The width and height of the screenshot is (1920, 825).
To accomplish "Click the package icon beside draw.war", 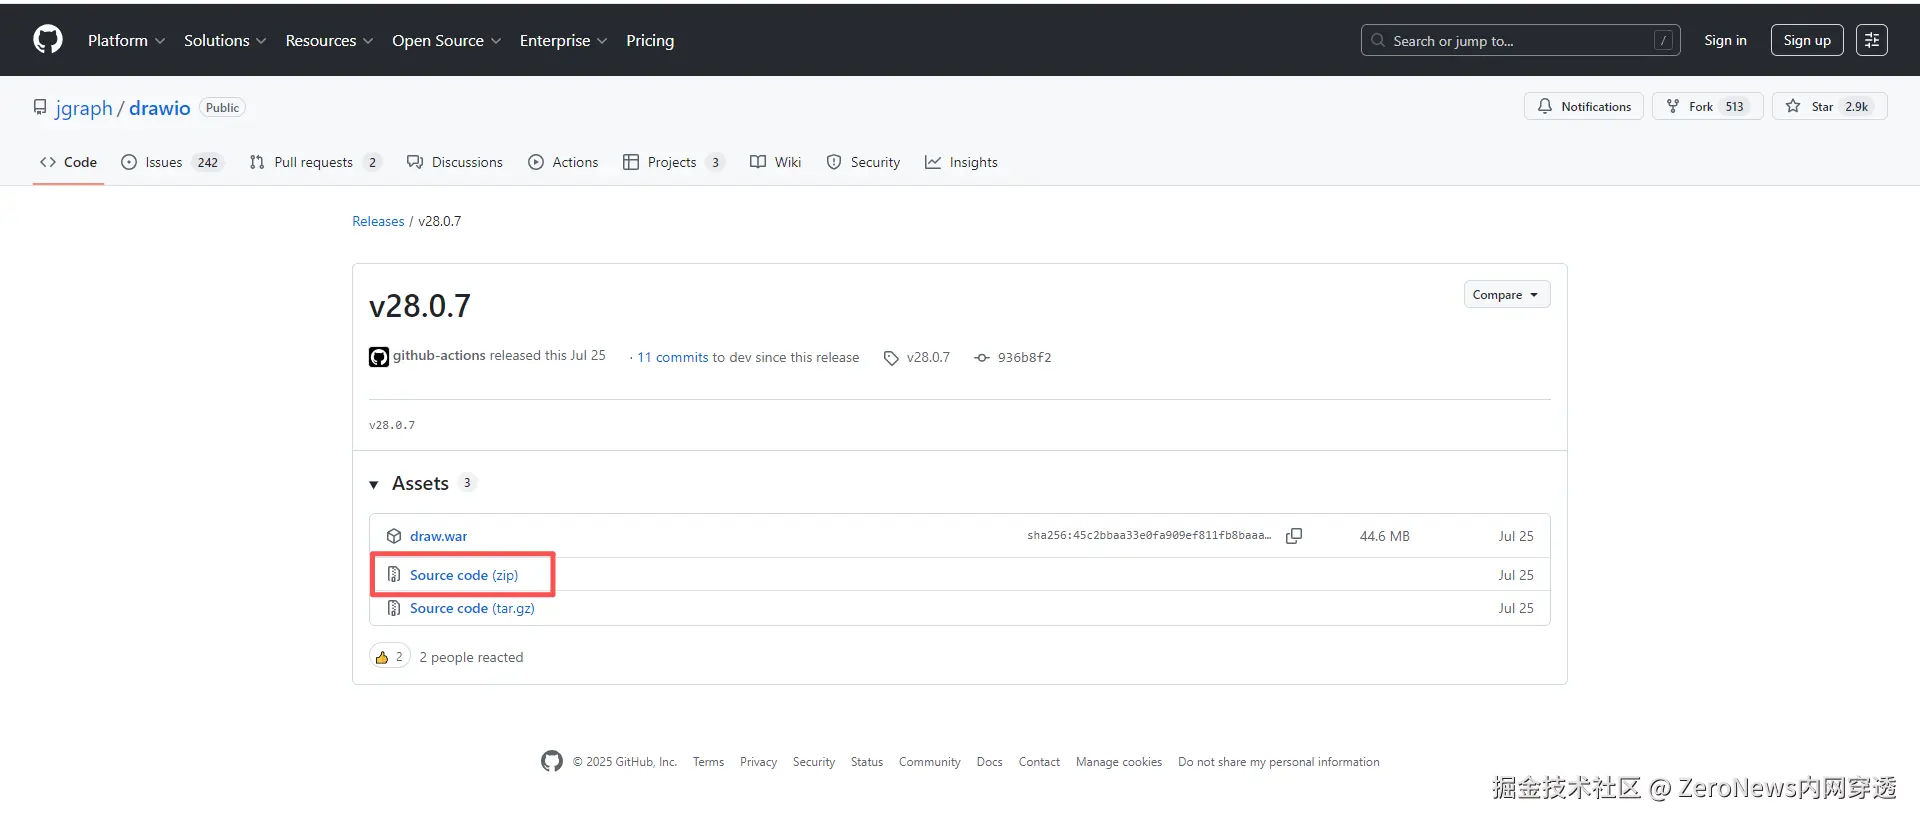I will click(x=394, y=536).
